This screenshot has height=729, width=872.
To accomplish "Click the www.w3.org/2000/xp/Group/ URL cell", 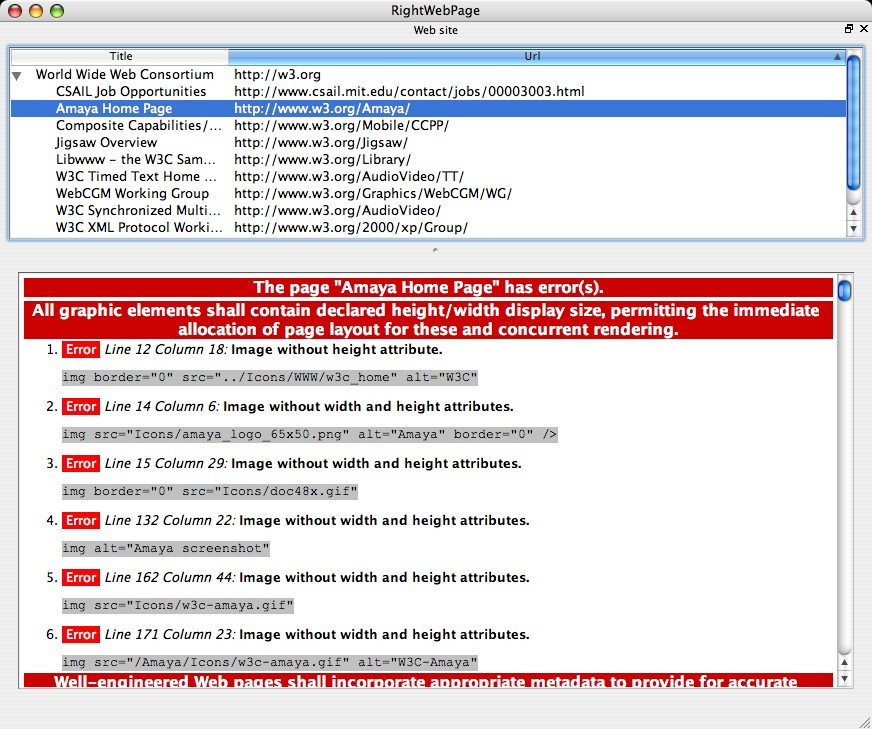I will tap(351, 227).
